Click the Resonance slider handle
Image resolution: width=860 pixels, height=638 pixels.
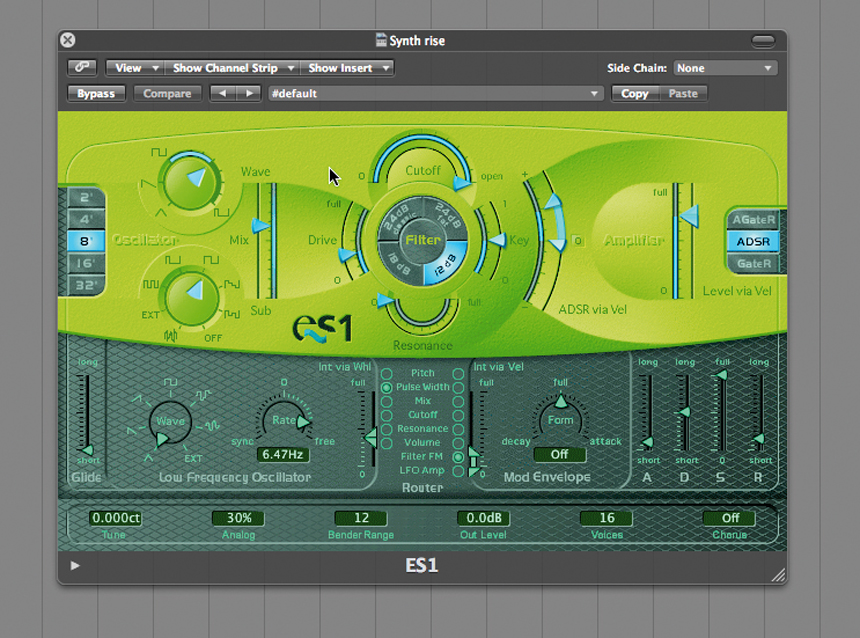(385, 300)
